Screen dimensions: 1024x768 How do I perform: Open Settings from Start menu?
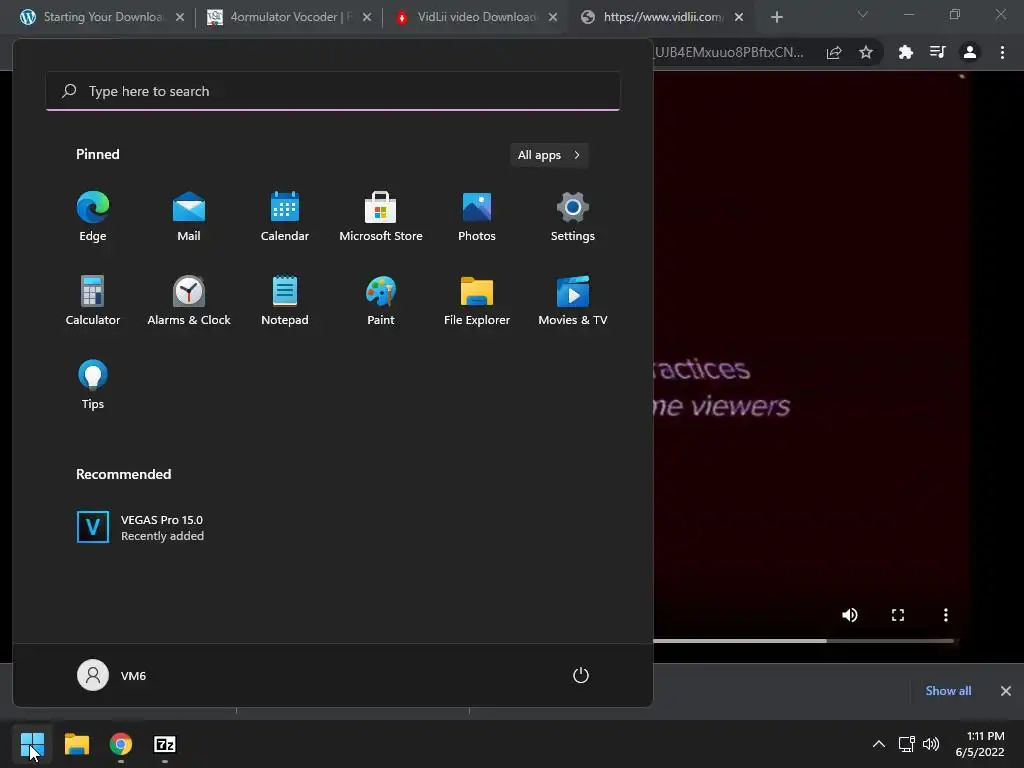(x=573, y=217)
